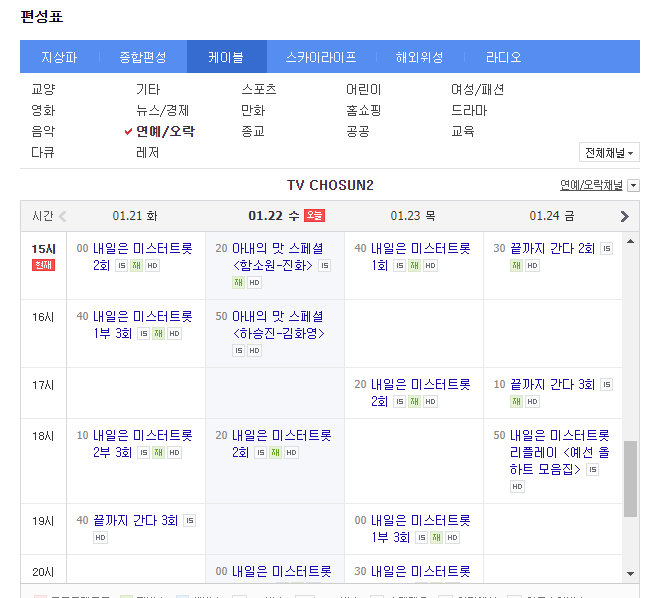Screen dimensions: 666x598
Task: Open 아내의 맛 스페셜 <함소원-진화> program link
Action: click(x=272, y=257)
